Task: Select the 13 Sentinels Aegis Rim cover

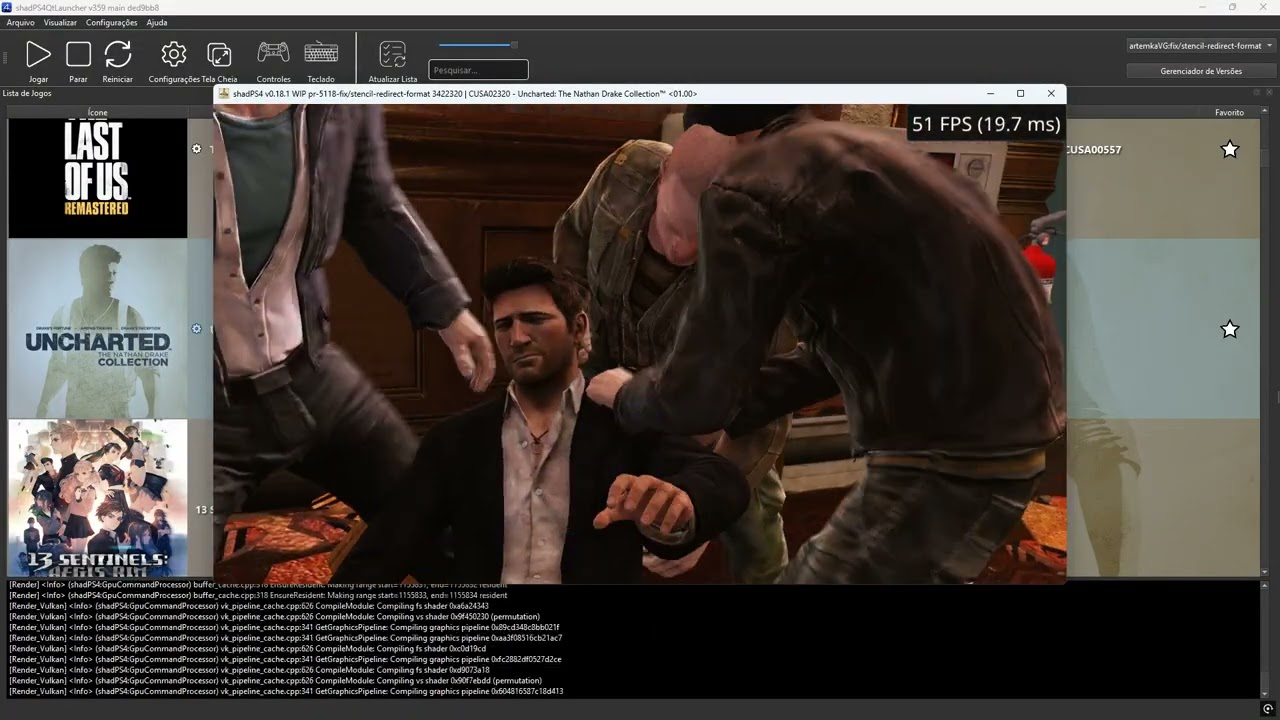Action: (x=97, y=498)
